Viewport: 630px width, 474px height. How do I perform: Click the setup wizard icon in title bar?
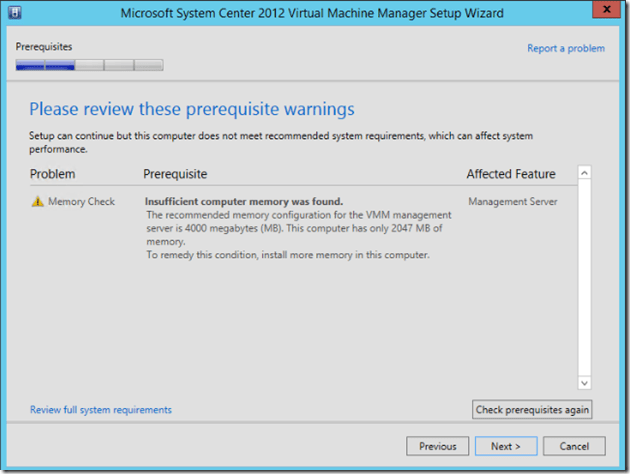[16, 13]
